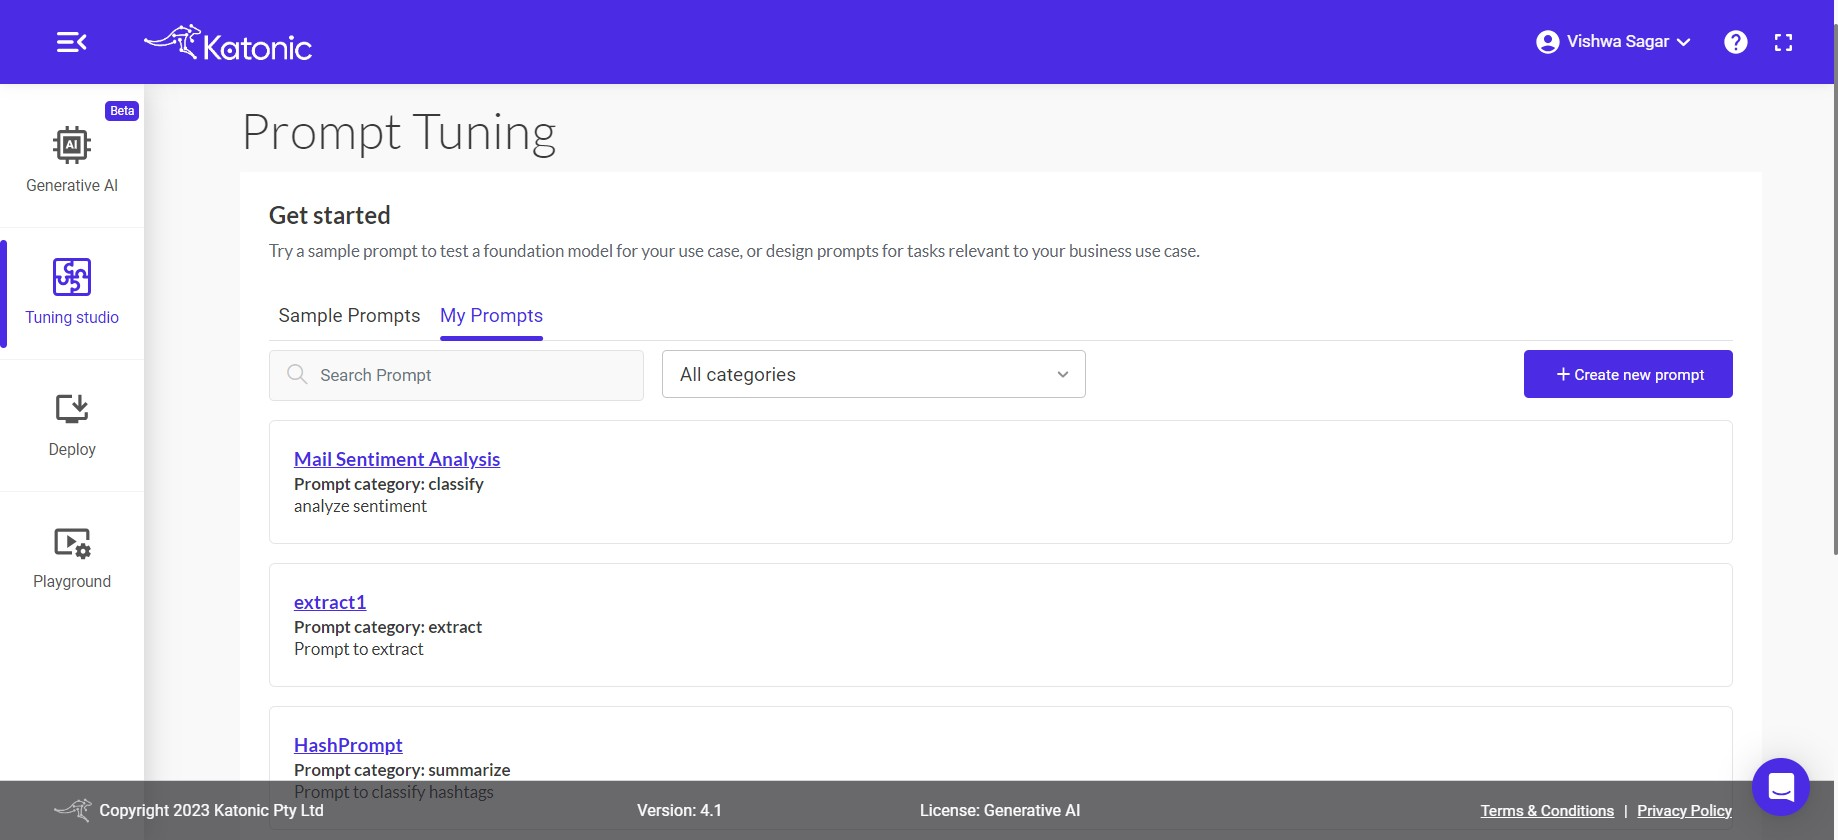Open the Generative AI section
Viewport: 1838px width, 840px height.
click(72, 160)
